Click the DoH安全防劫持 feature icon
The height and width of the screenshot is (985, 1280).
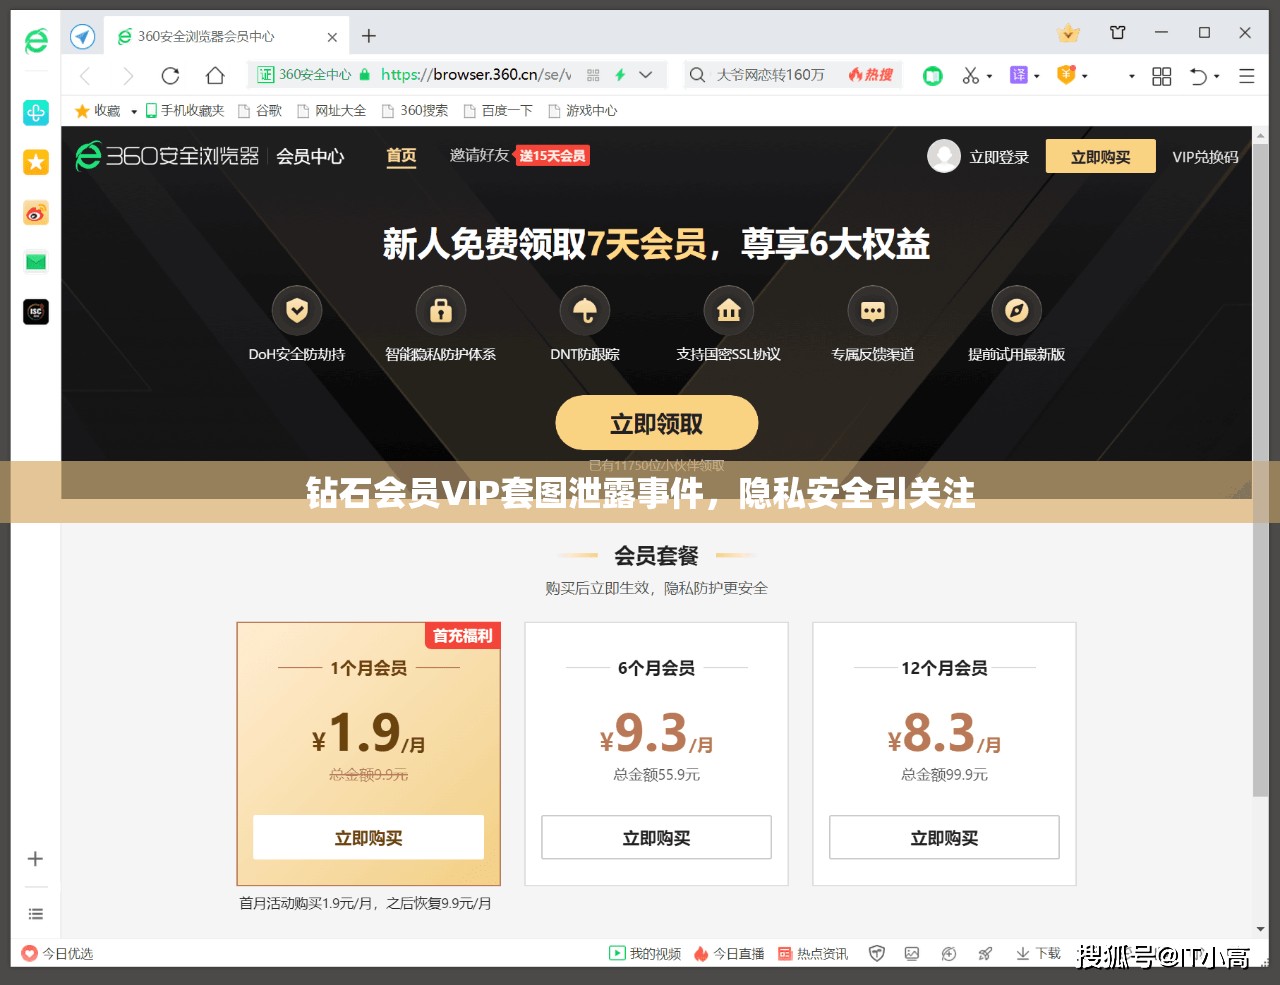point(297,311)
